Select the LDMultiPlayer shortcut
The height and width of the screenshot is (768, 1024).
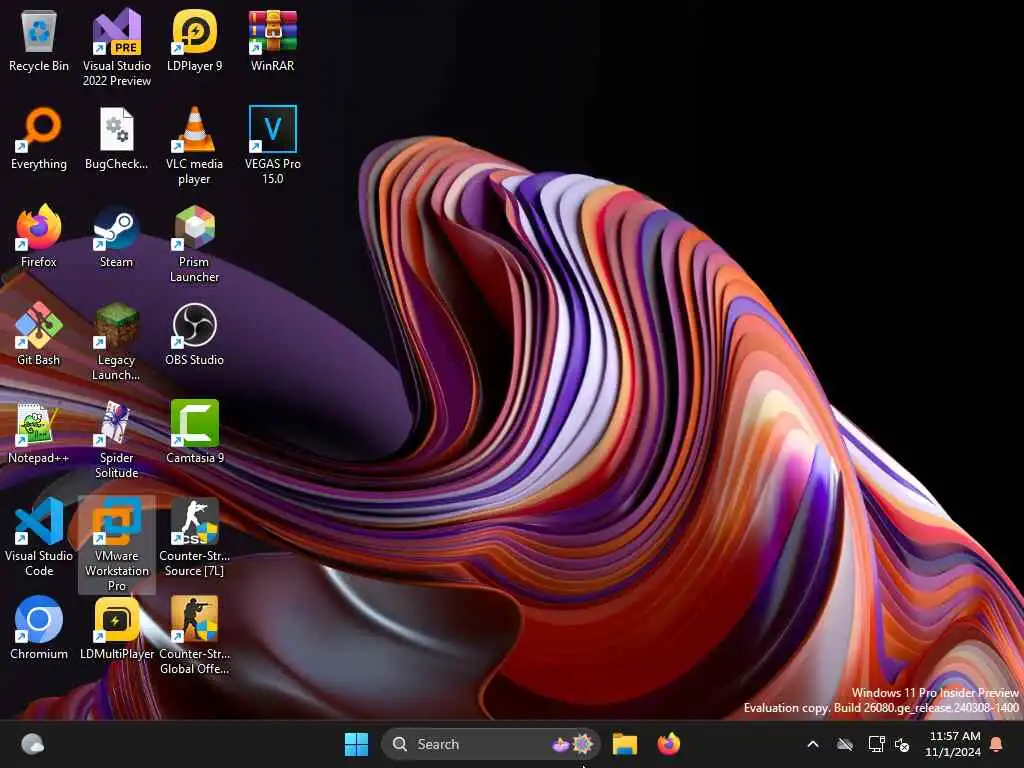click(116, 628)
